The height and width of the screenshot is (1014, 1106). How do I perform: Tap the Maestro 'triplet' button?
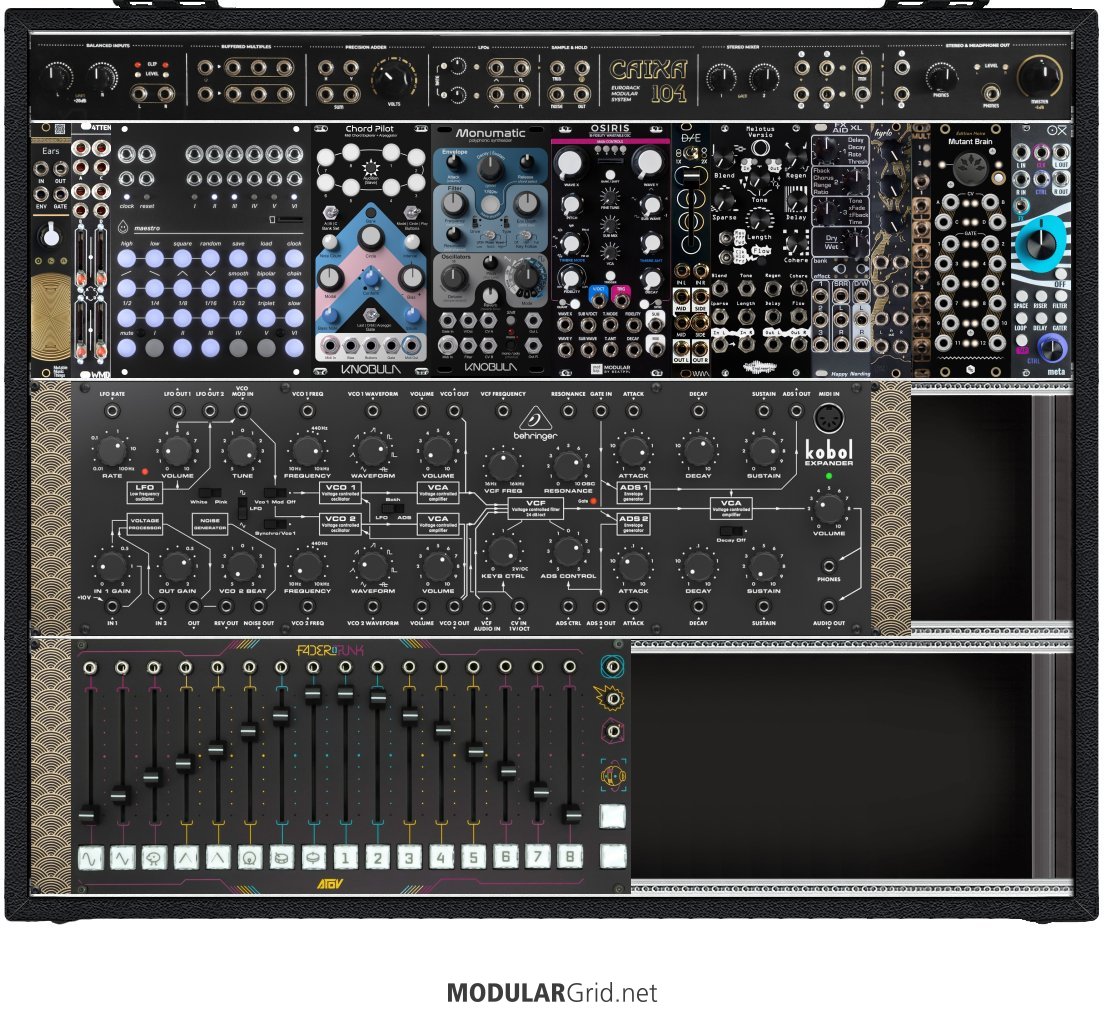(266, 318)
